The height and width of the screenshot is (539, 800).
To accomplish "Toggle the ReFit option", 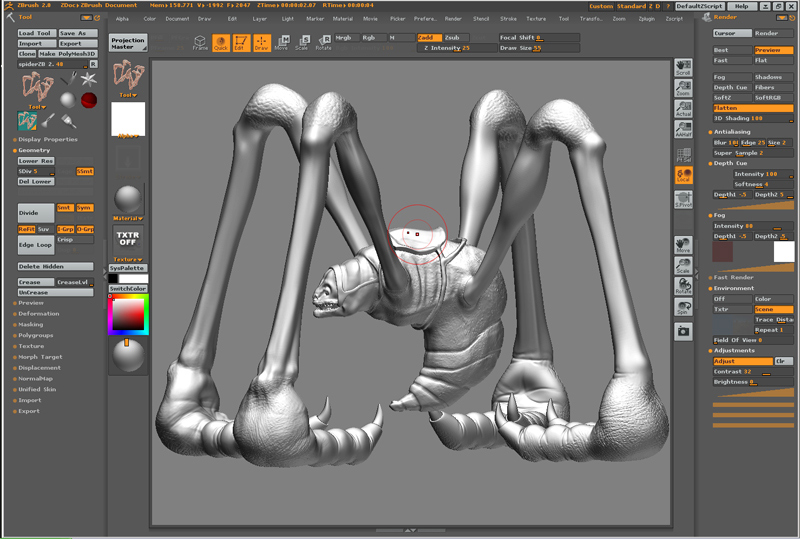I will [x=27, y=229].
